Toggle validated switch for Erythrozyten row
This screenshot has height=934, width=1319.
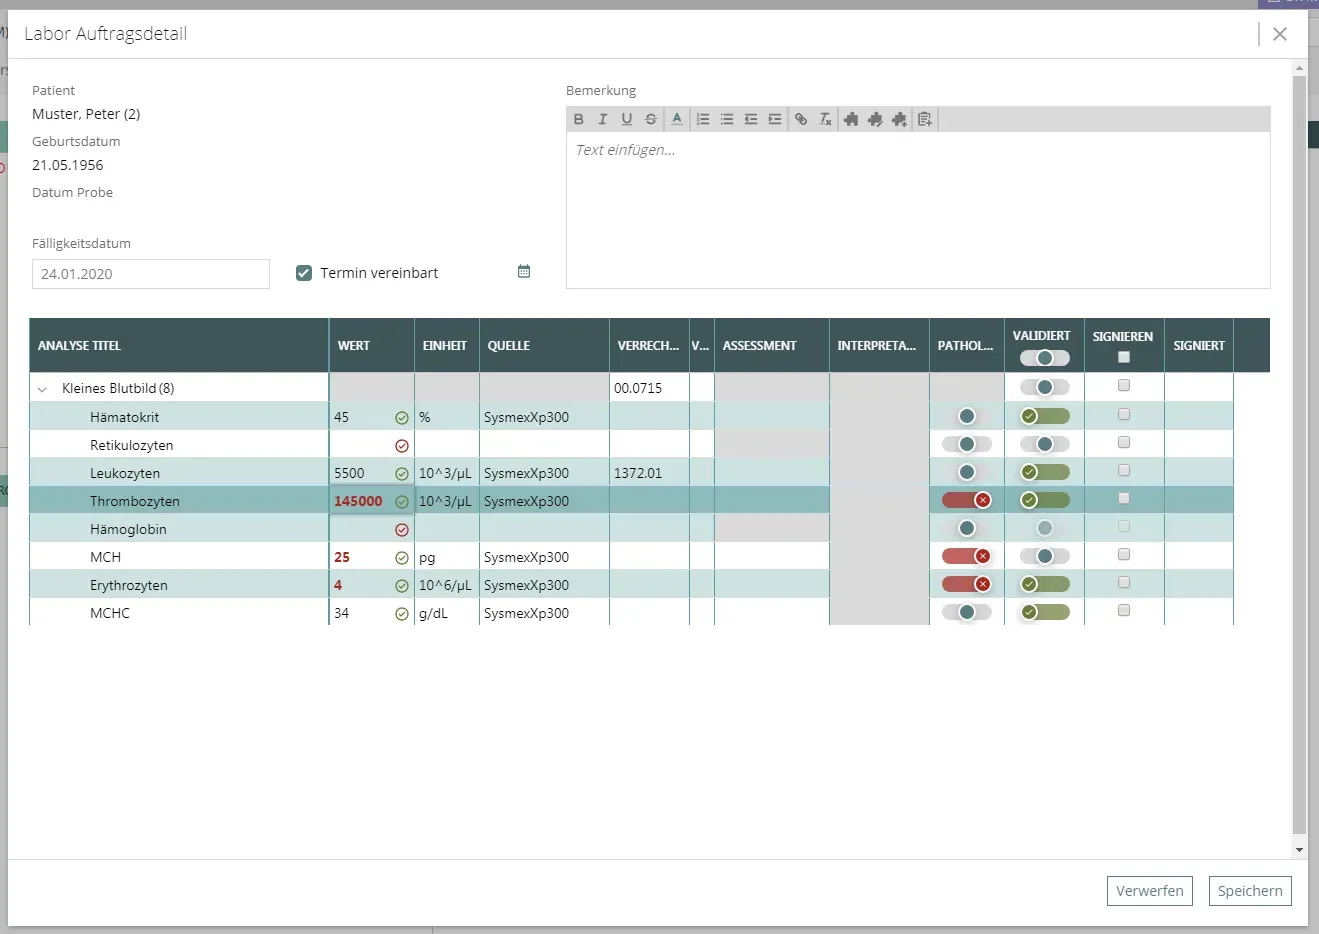tap(1045, 584)
